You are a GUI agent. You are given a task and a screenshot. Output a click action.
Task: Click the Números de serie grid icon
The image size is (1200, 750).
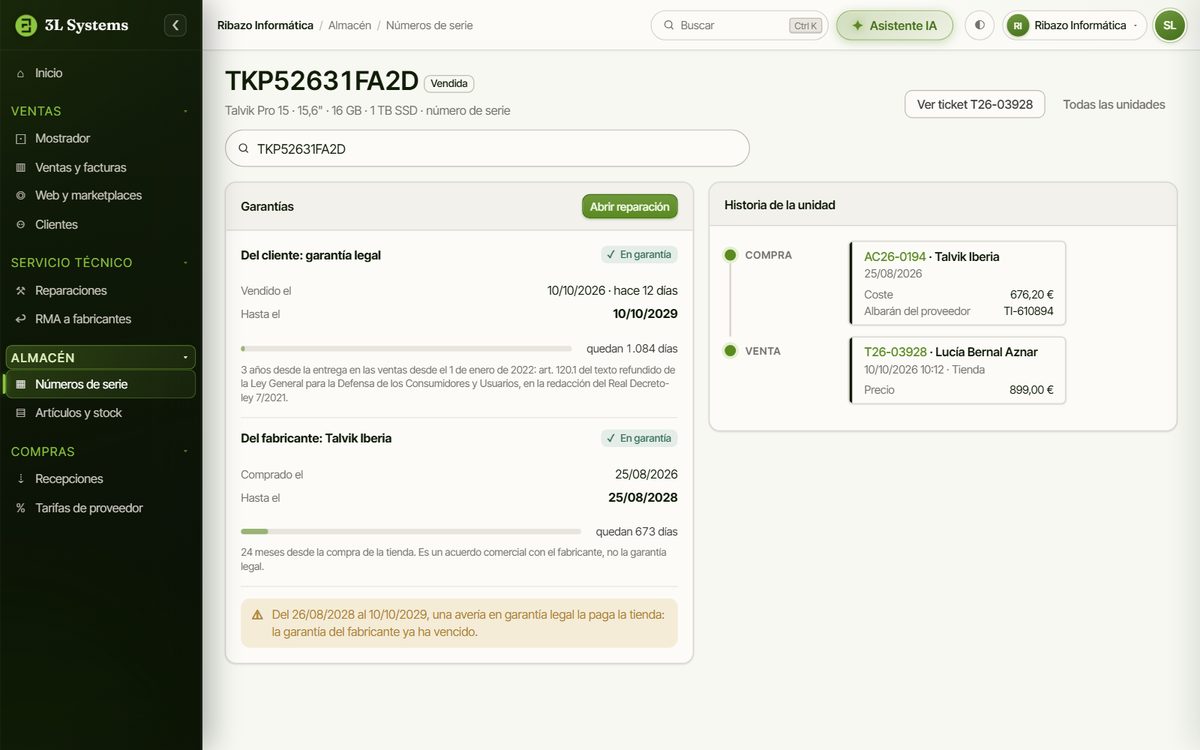click(x=21, y=384)
